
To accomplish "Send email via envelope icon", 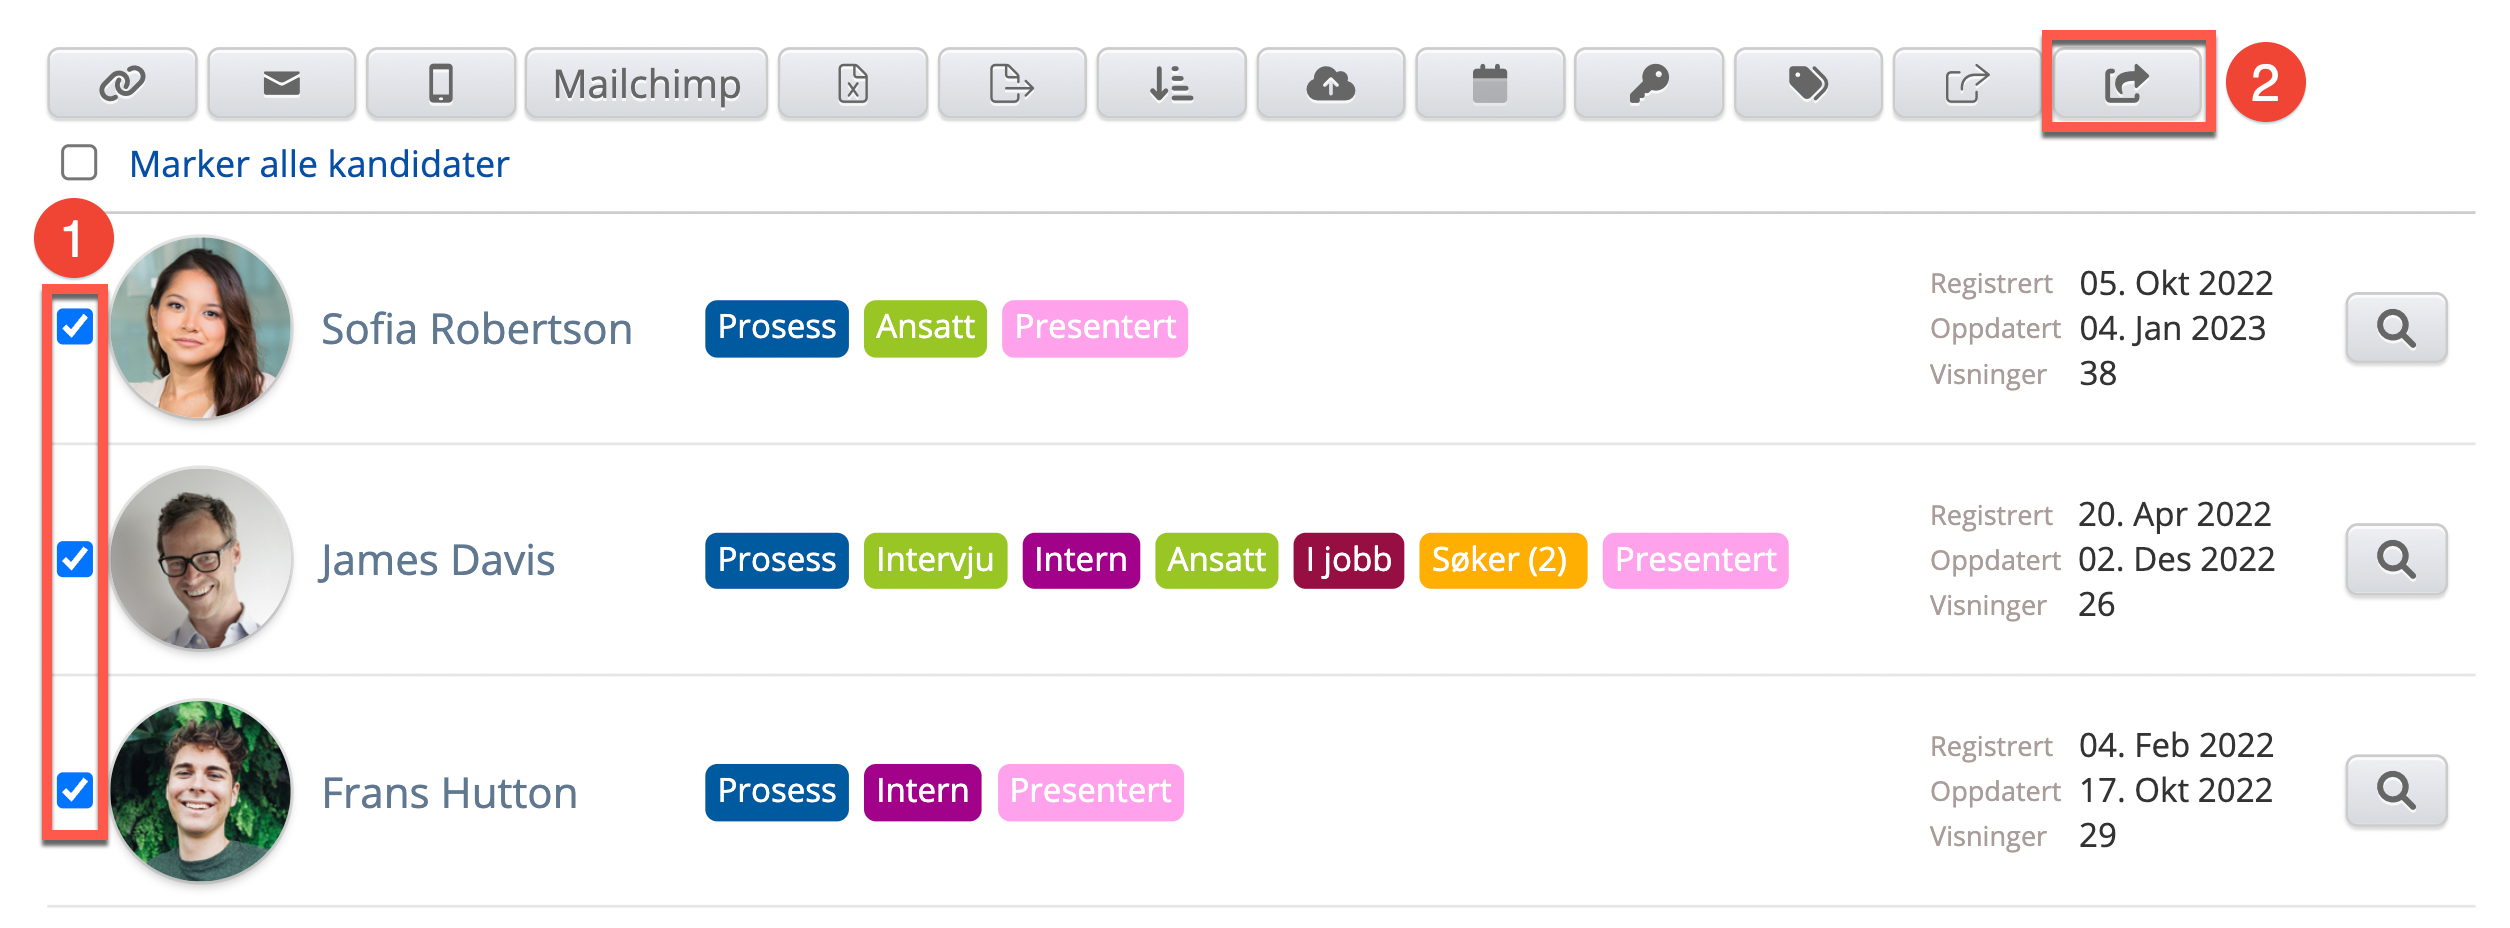I will click(281, 84).
